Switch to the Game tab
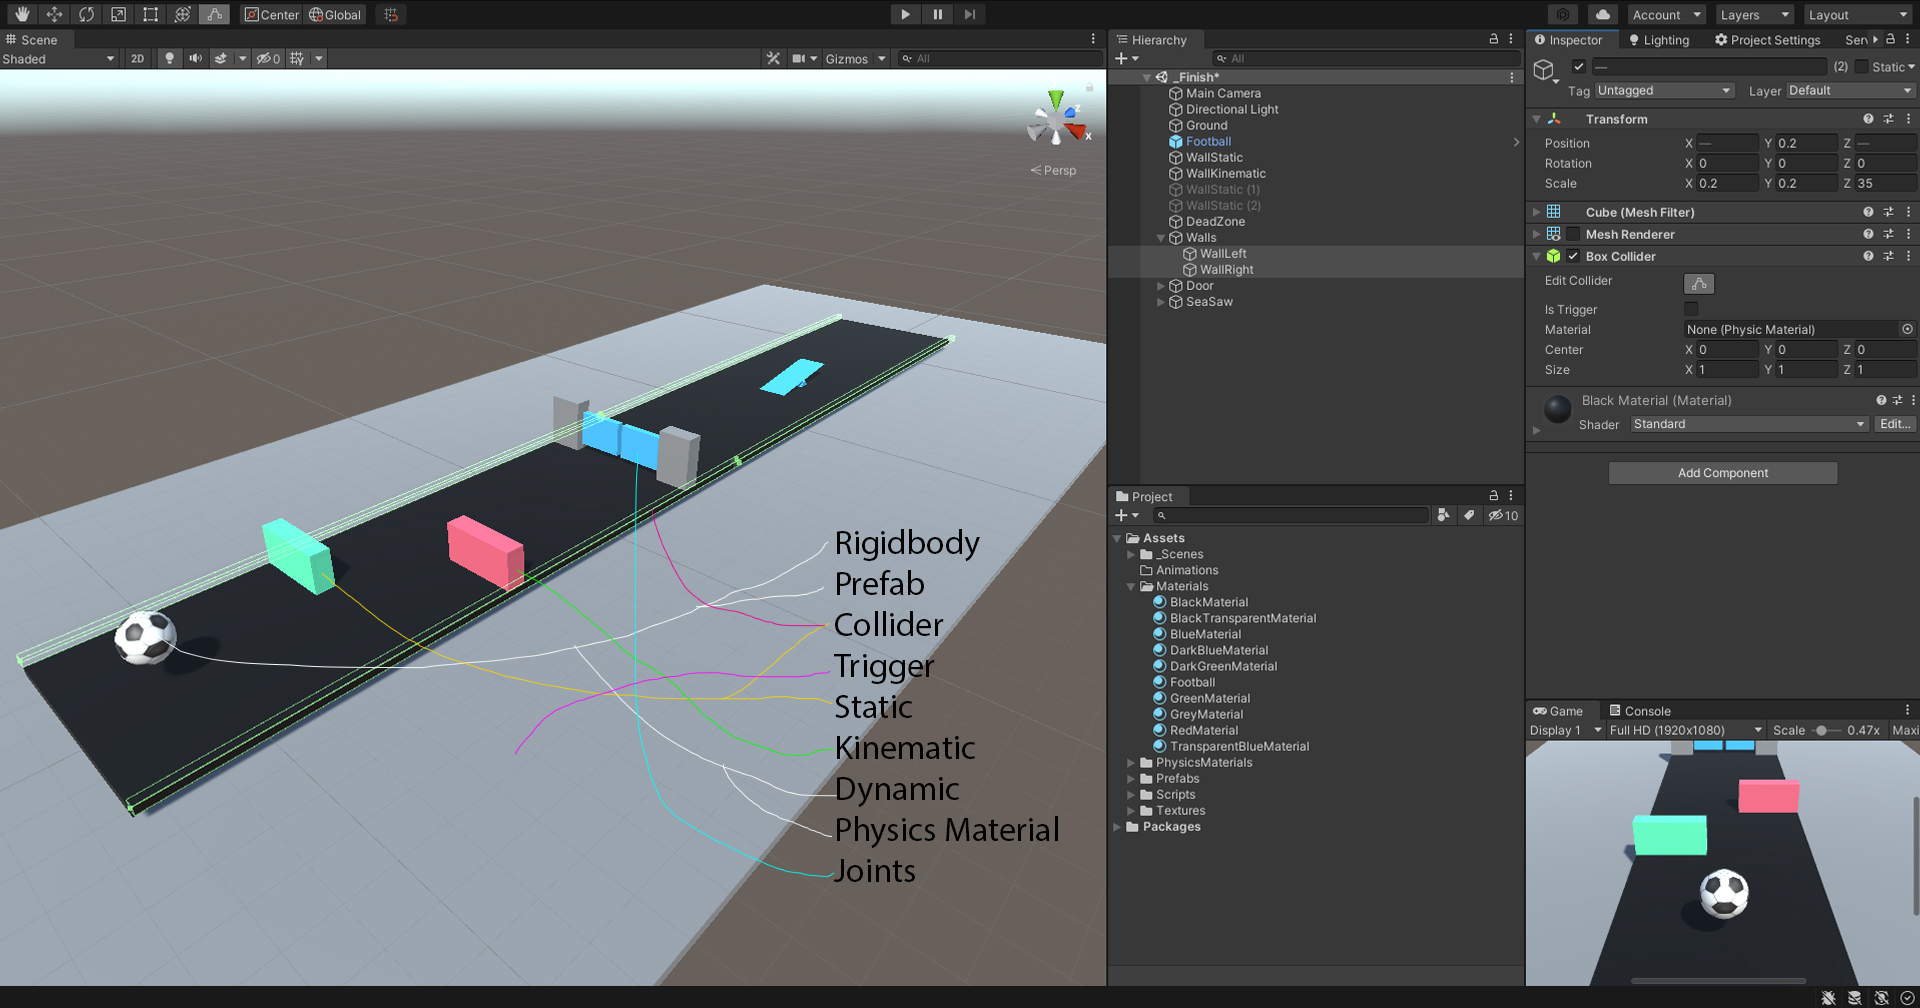Viewport: 1920px width, 1008px height. click(x=1558, y=711)
